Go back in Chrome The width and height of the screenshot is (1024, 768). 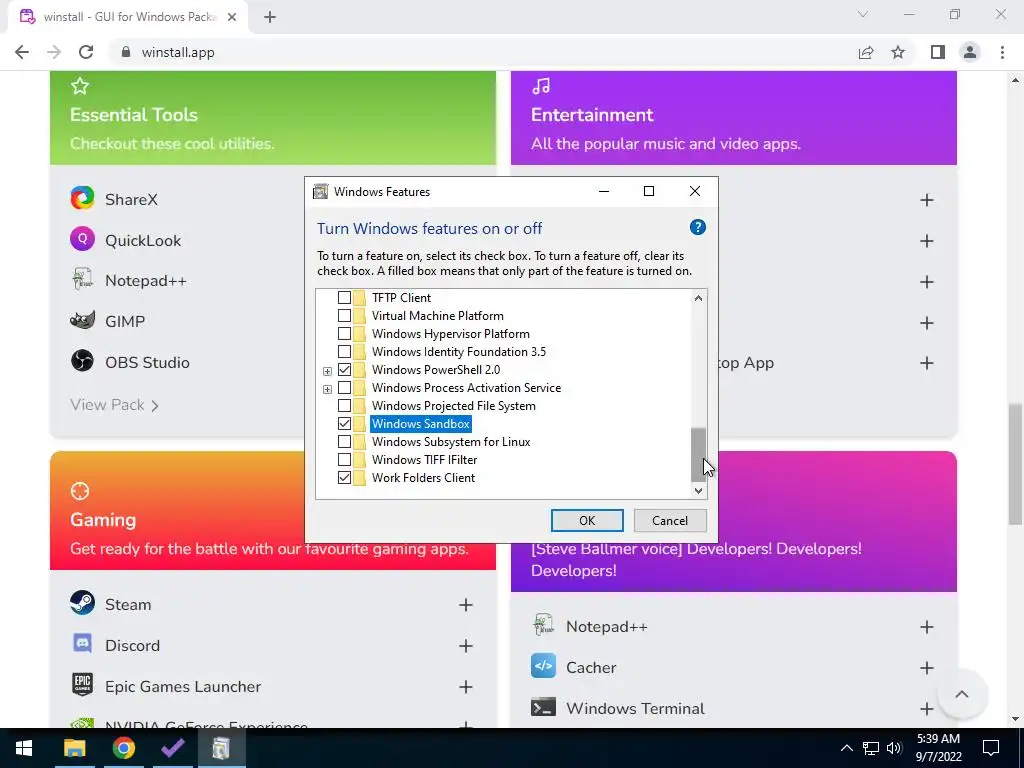pos(22,52)
